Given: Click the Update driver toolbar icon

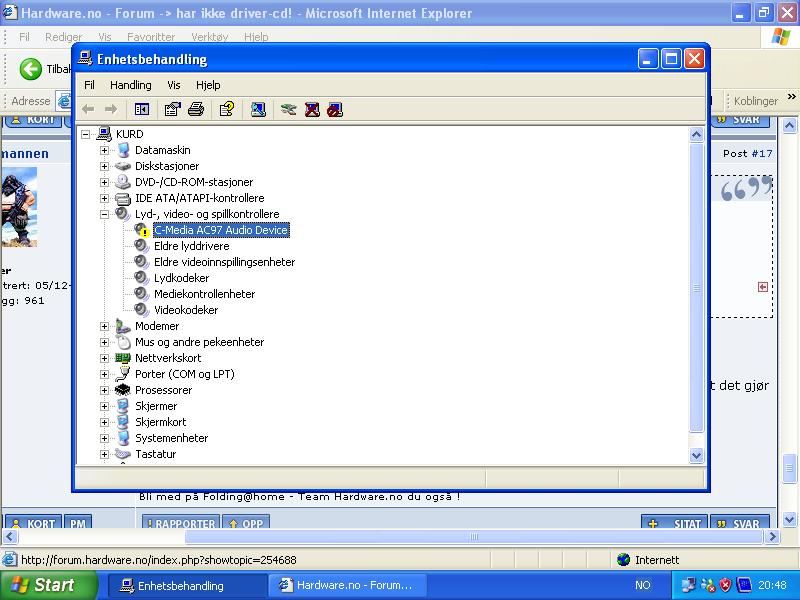Looking at the screenshot, I should (x=288, y=109).
